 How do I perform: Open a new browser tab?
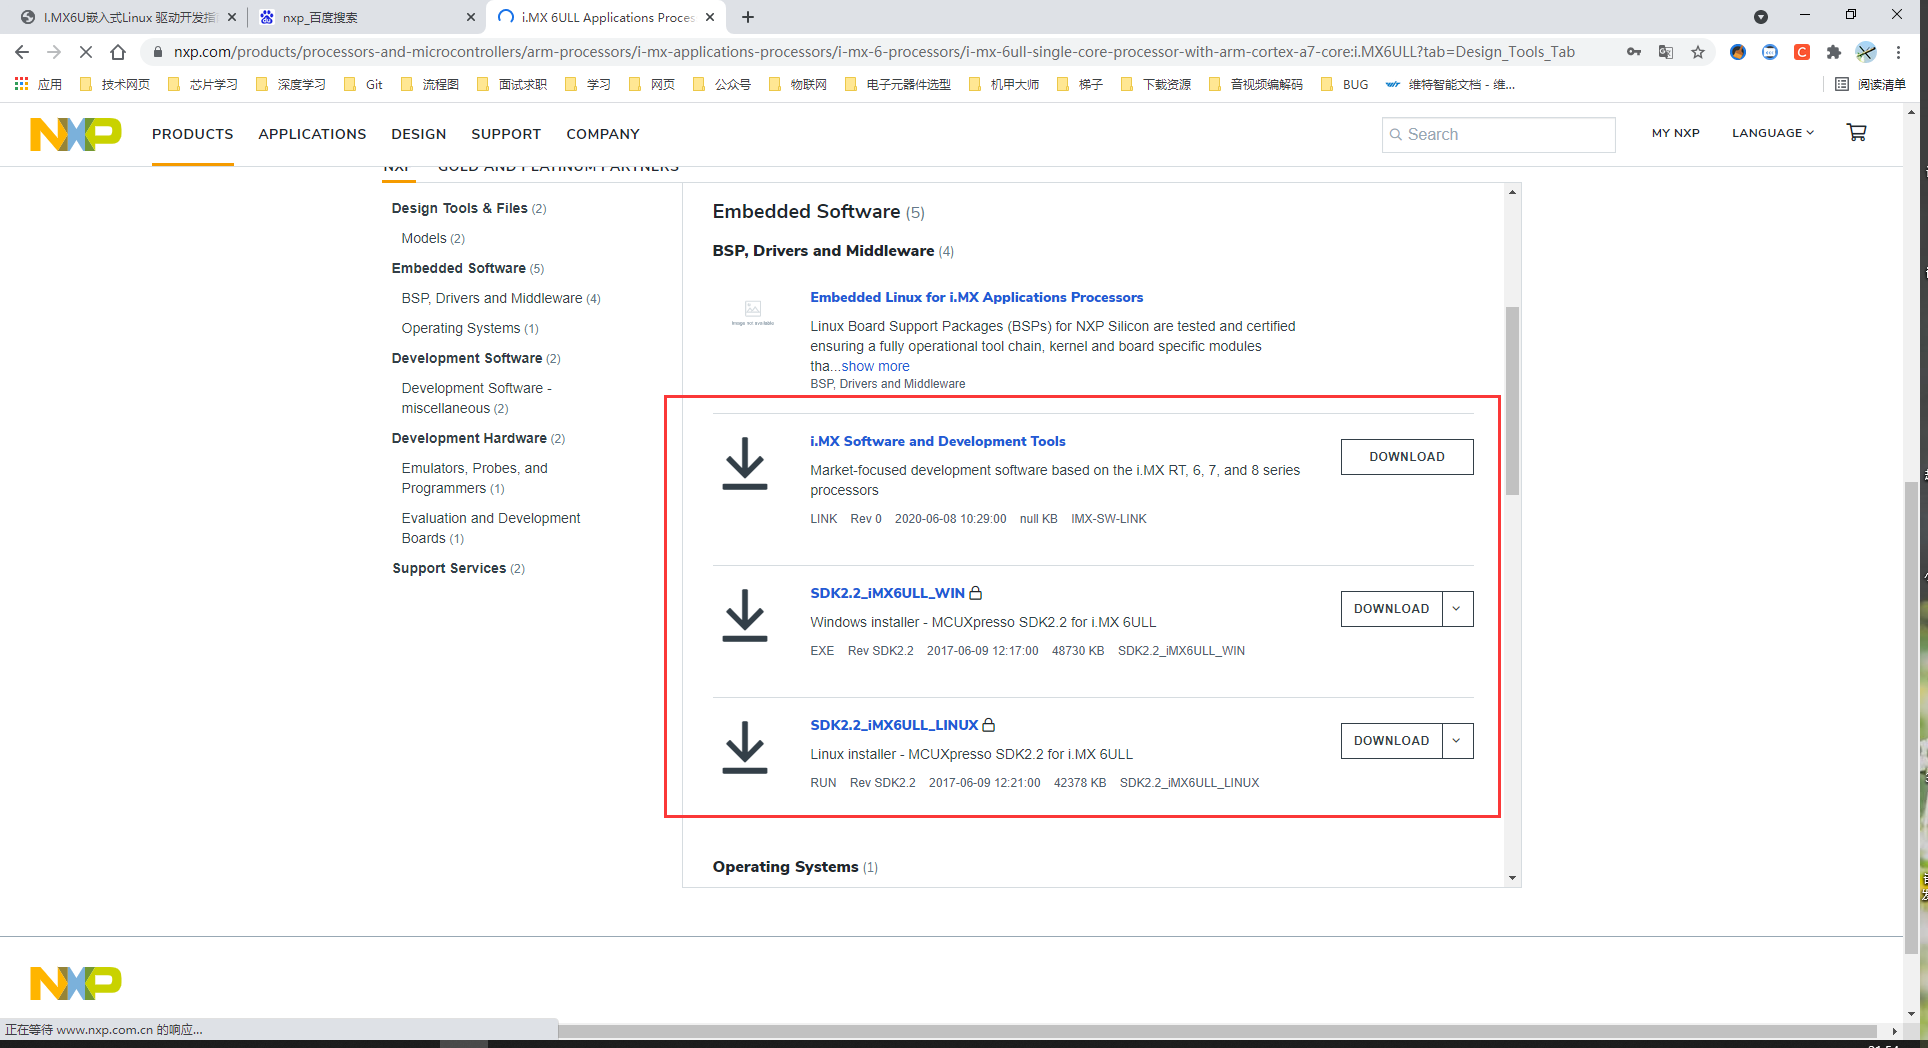click(748, 17)
